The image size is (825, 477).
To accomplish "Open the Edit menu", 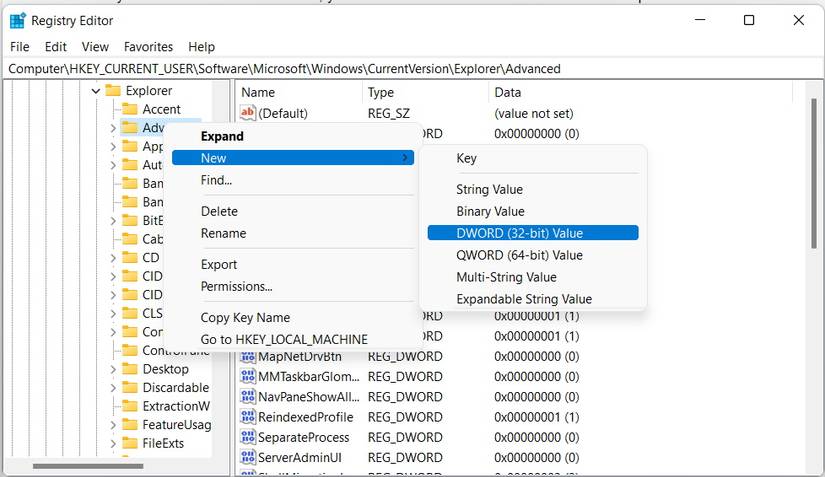I will pyautogui.click(x=55, y=47).
